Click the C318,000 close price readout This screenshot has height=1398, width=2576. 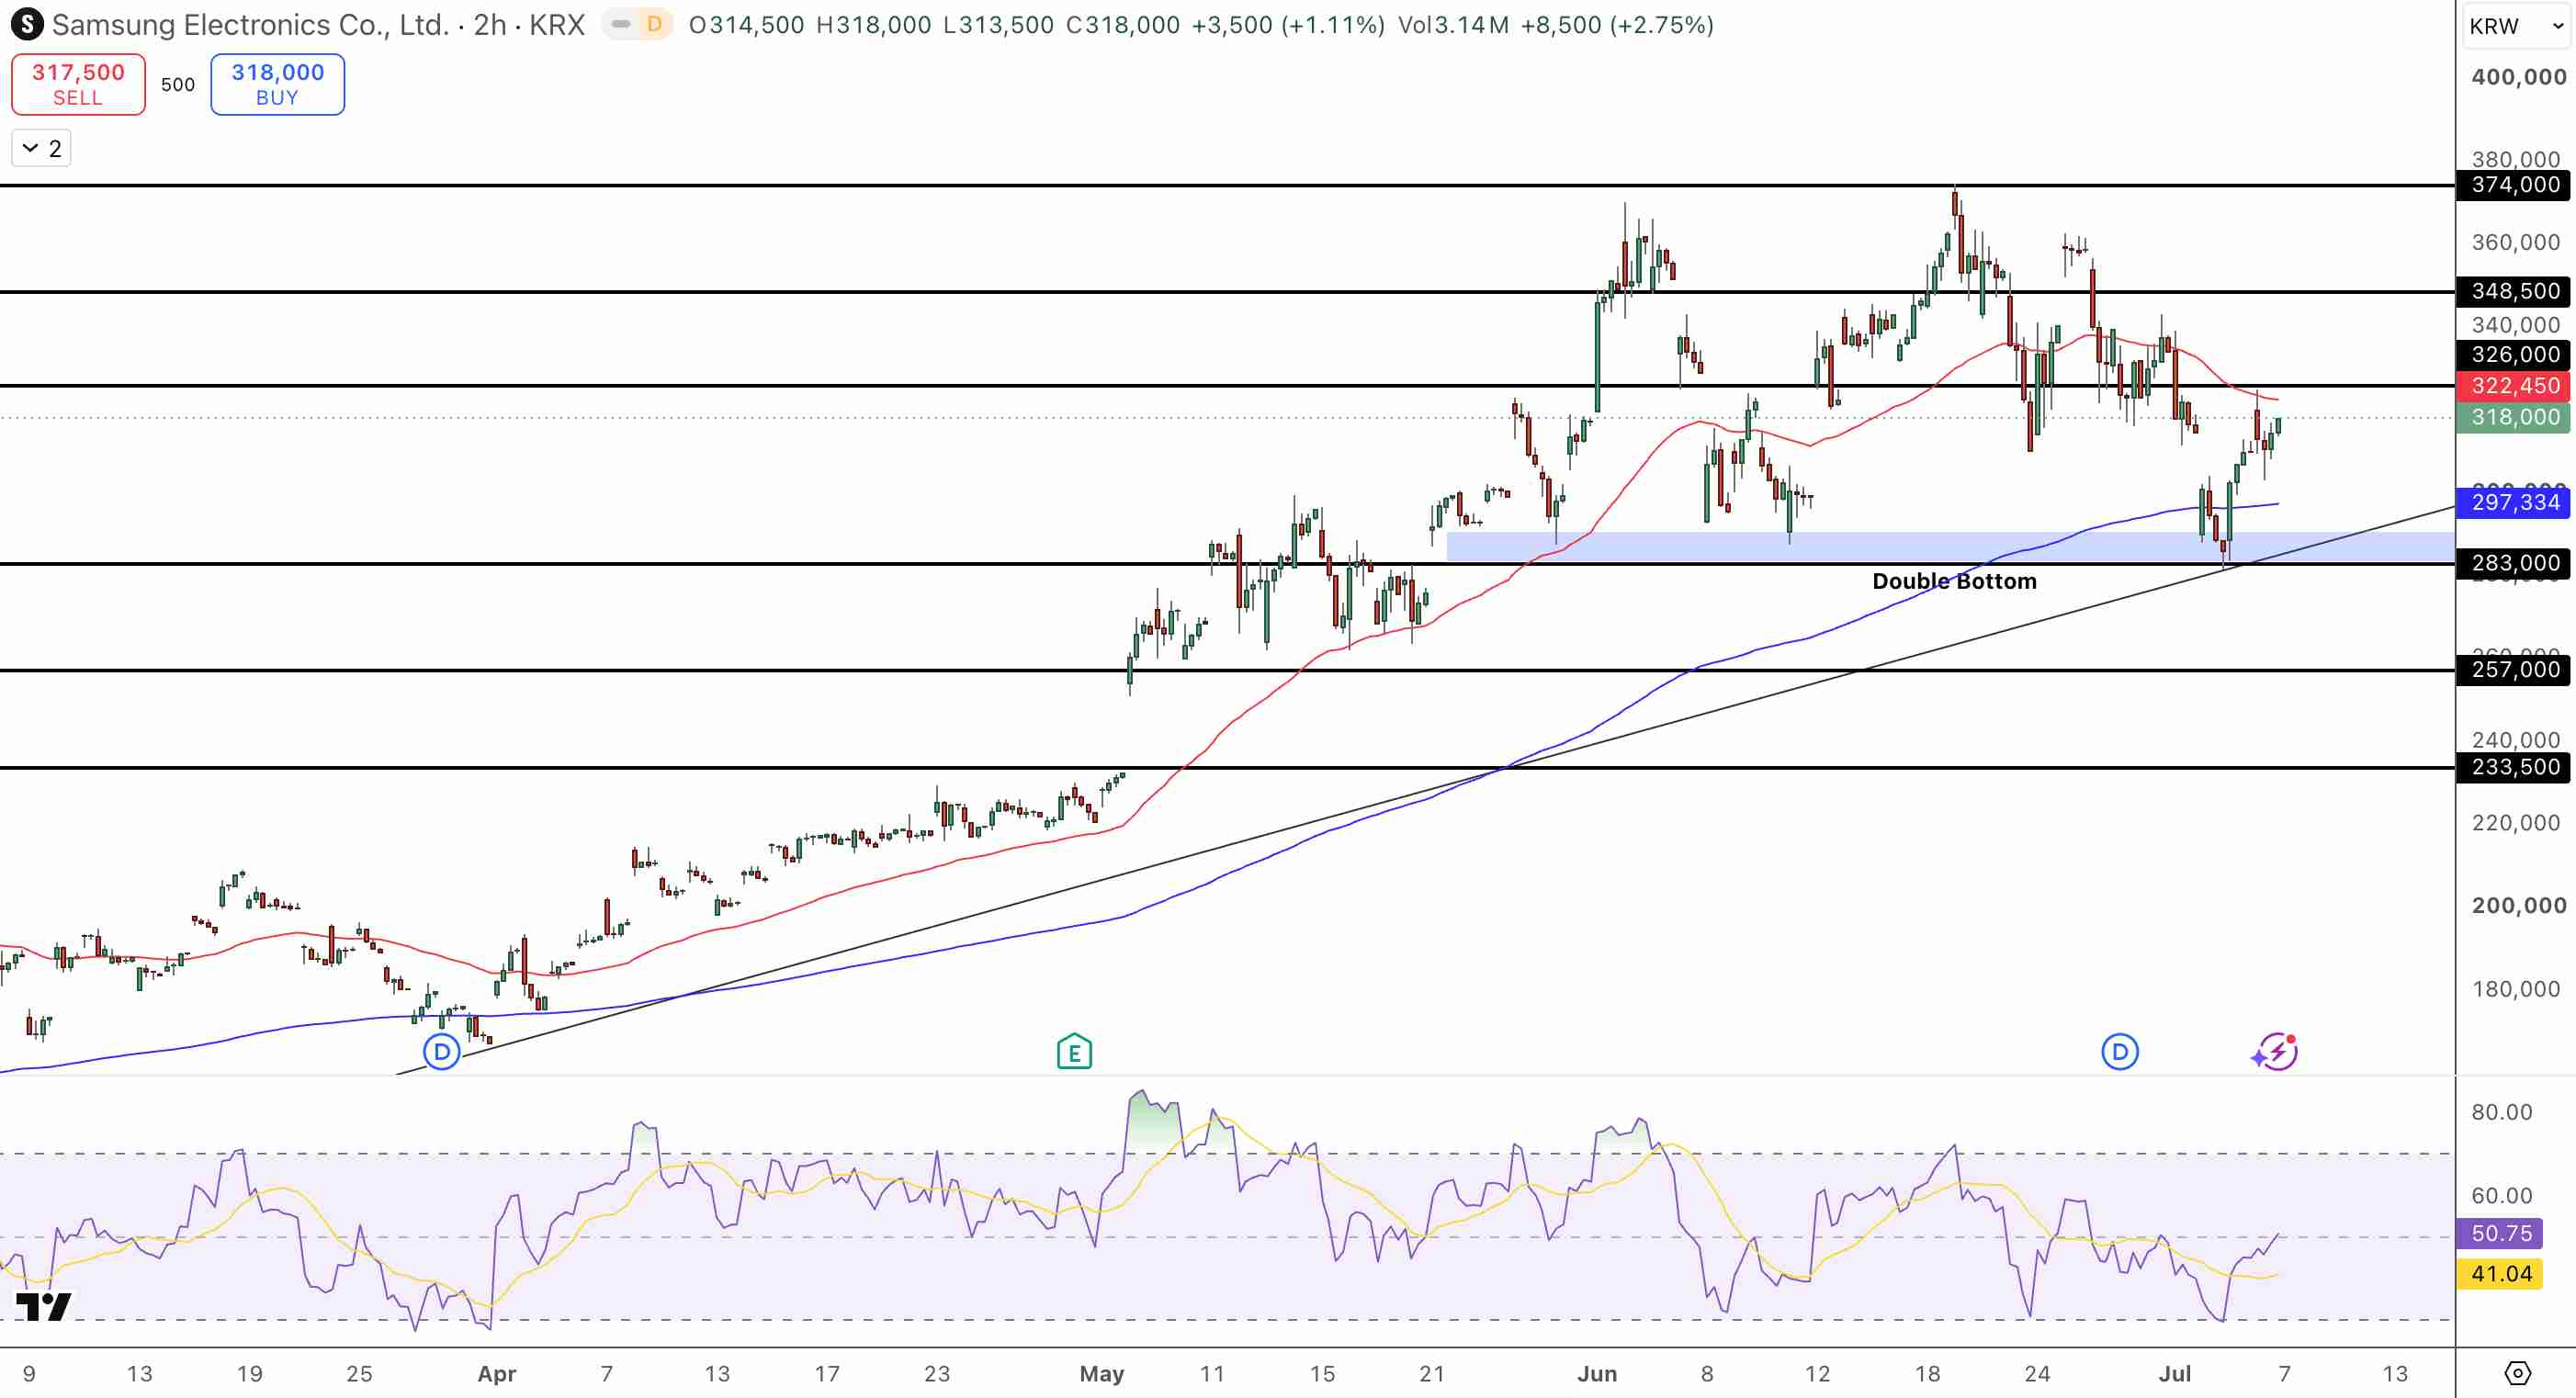coord(1122,25)
